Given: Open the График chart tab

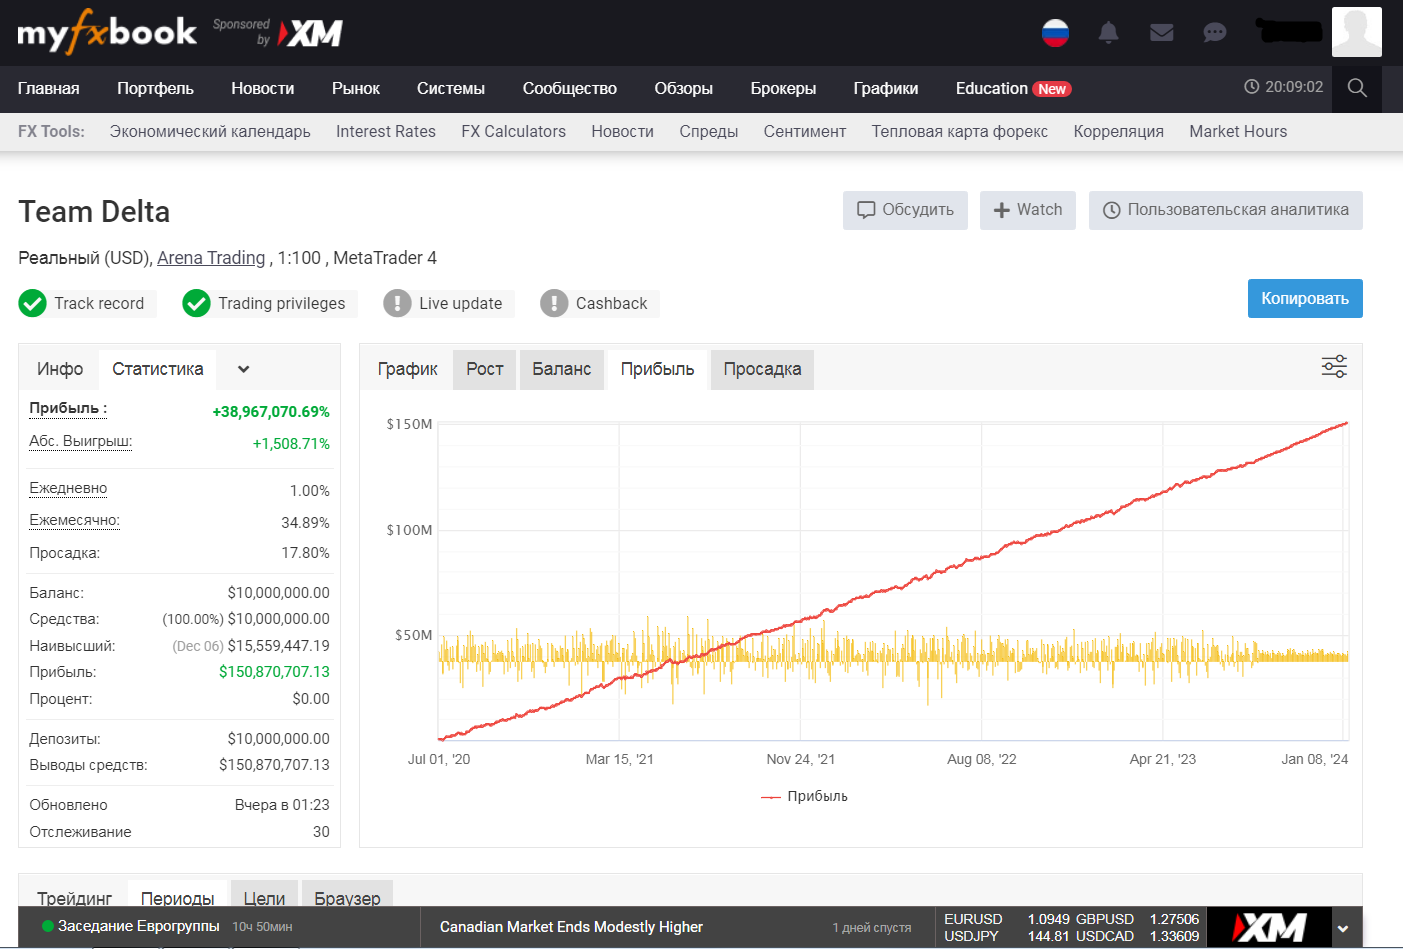Looking at the screenshot, I should (408, 369).
